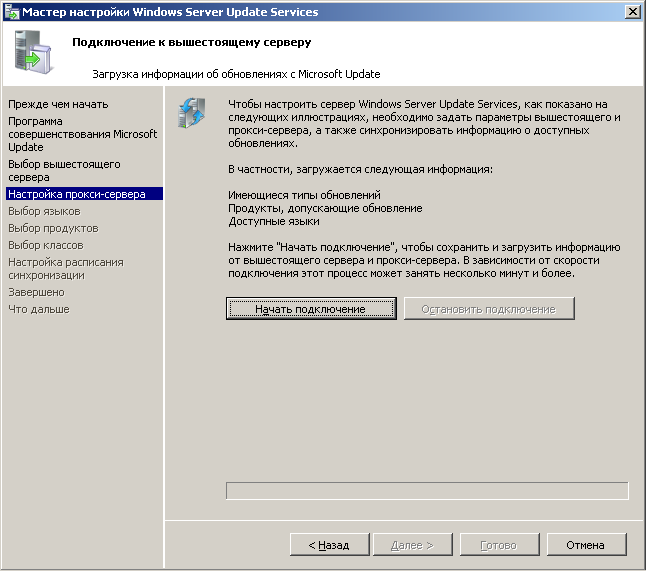Click the line Имеющиеся типы обновлений
Image resolution: width=646 pixels, height=571 pixels.
304,195
